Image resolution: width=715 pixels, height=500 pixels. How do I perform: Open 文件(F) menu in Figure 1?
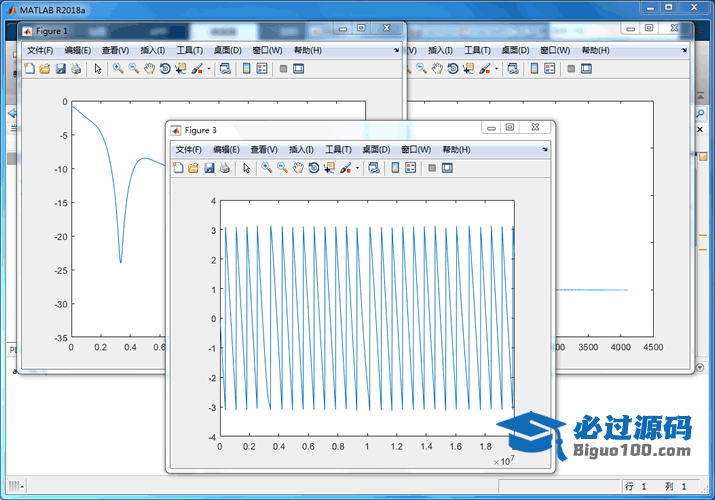[x=40, y=50]
